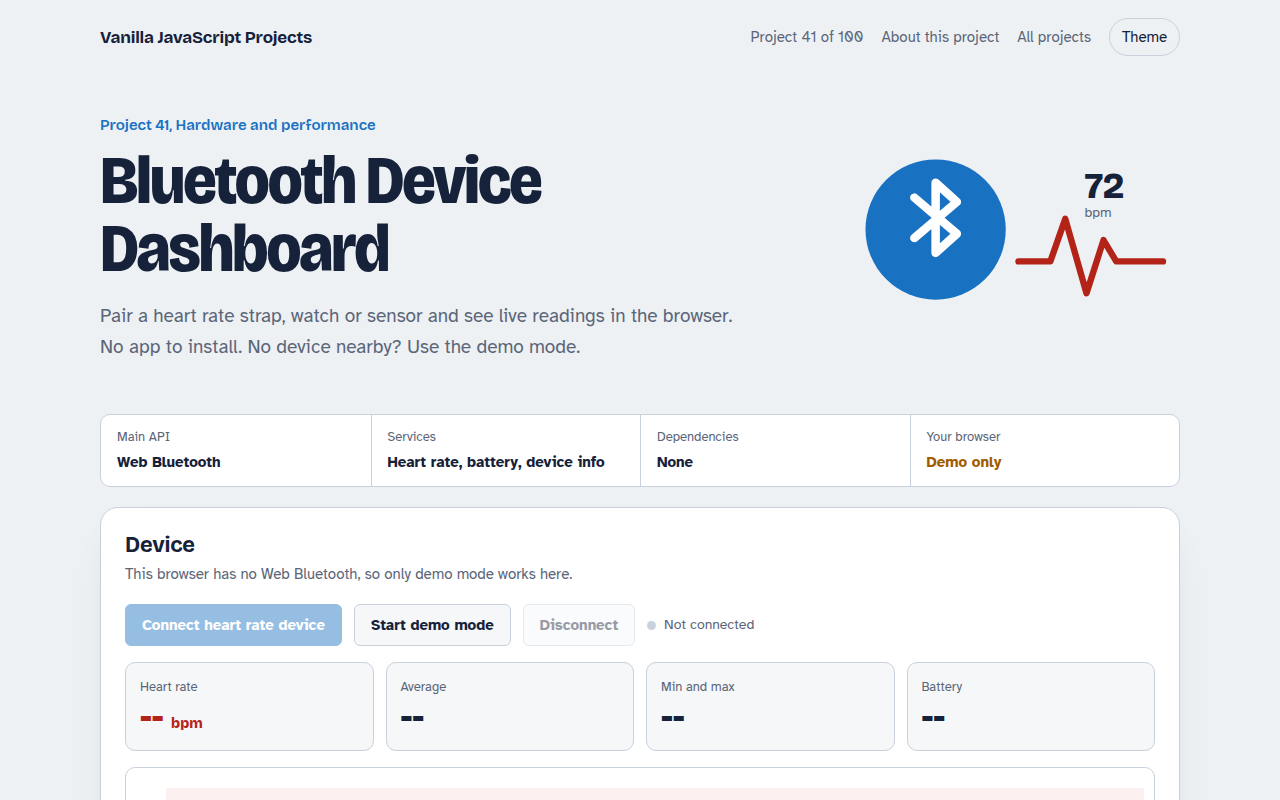
Task: Click Connect heart rate device button
Action: click(233, 625)
